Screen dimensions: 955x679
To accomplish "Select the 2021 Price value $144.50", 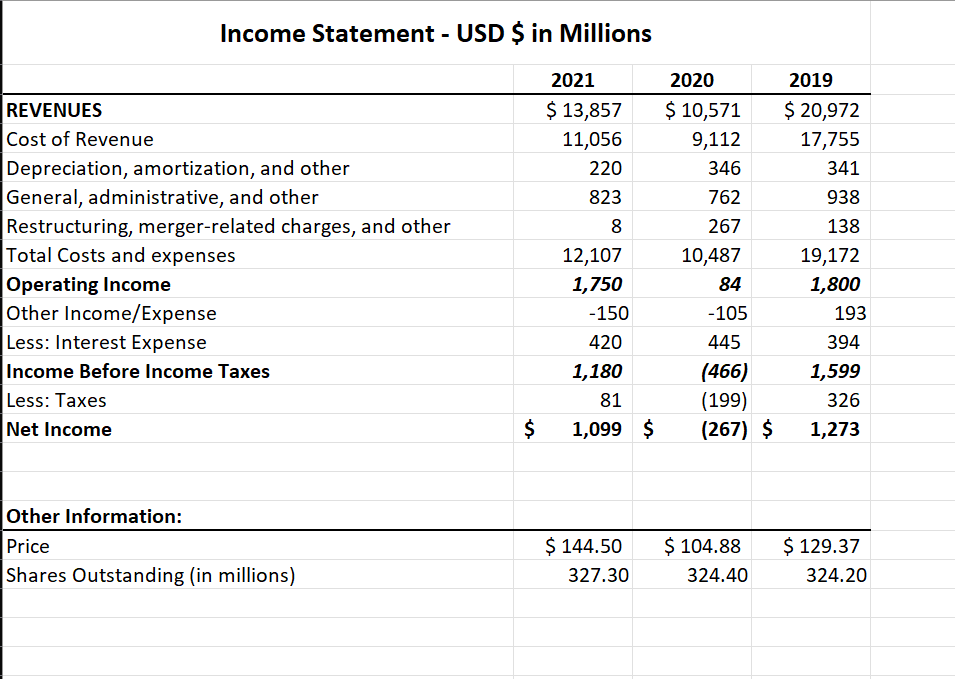I will click(x=585, y=546).
